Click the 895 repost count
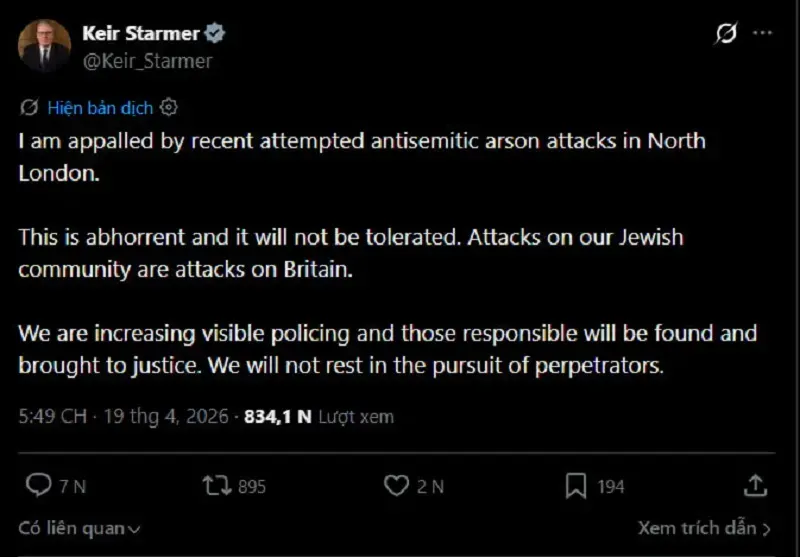 pos(252,487)
